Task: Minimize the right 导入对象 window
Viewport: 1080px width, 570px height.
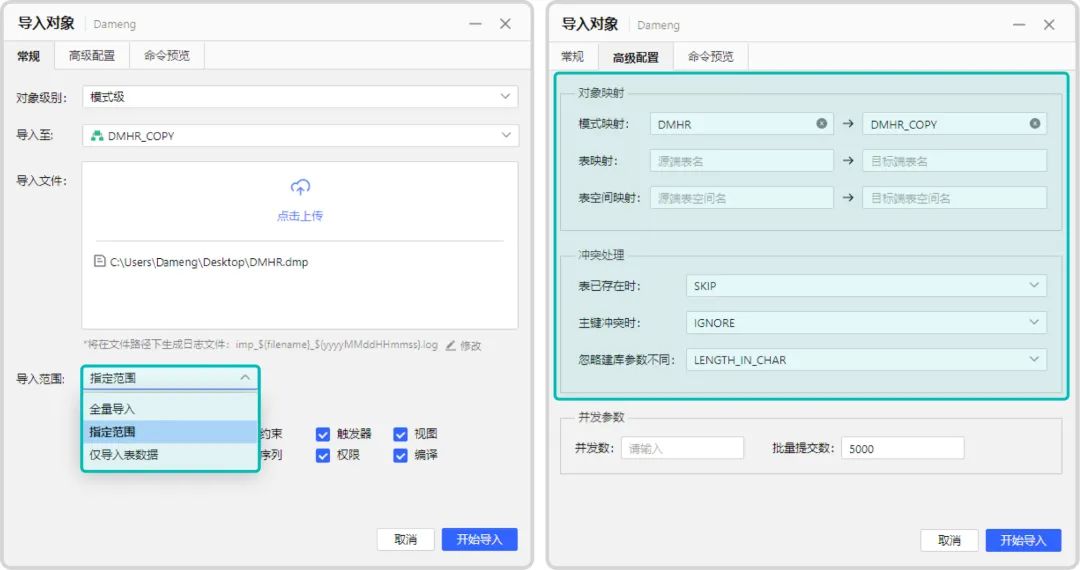Action: pyautogui.click(x=1019, y=25)
